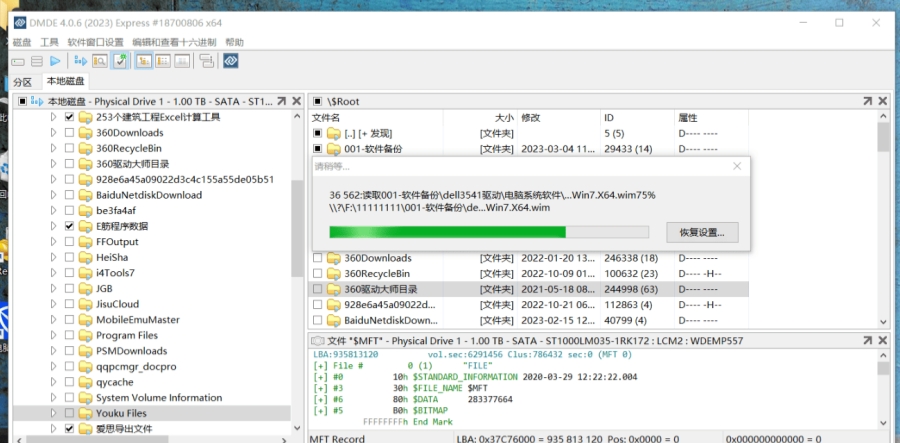The image size is (900, 443).
Task: Toggle the file list panel toolbar icon
Action: pos(163,61)
